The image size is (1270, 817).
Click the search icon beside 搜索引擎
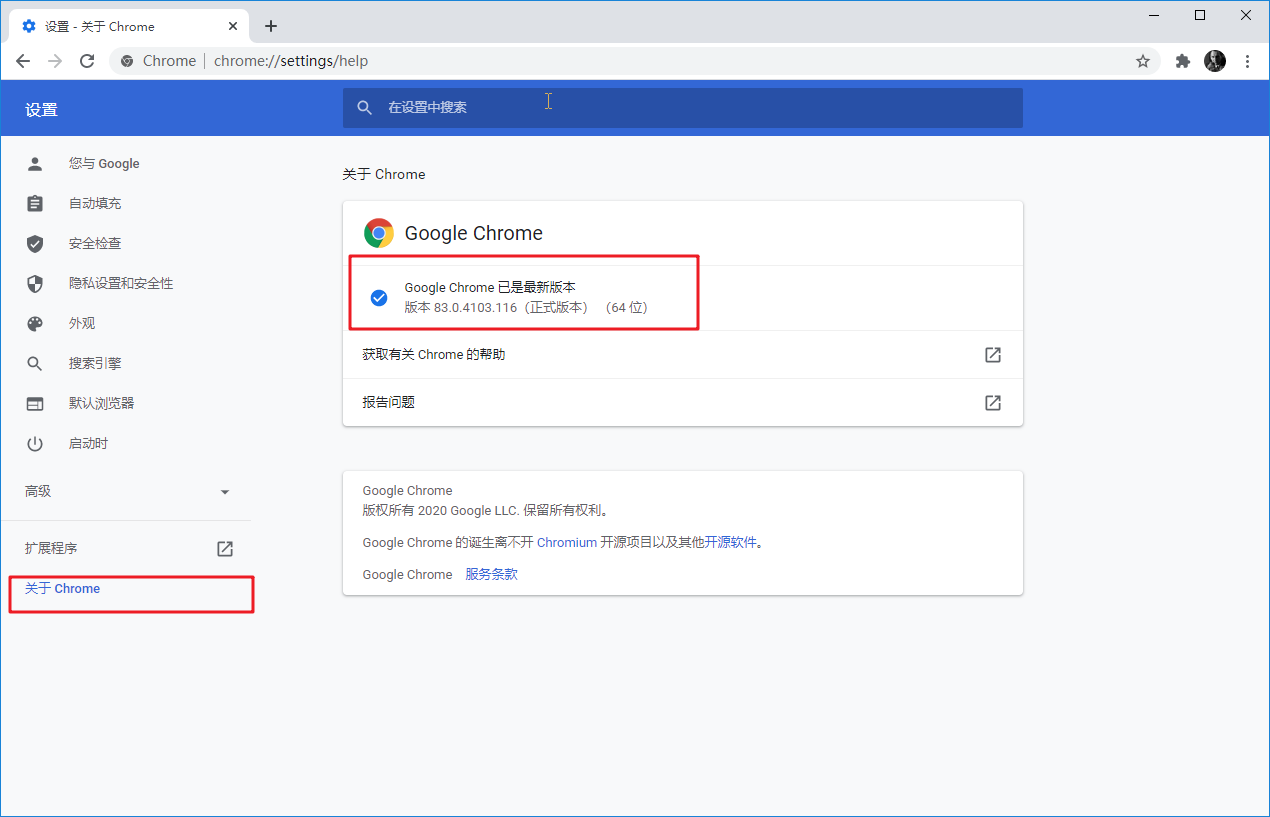35,363
